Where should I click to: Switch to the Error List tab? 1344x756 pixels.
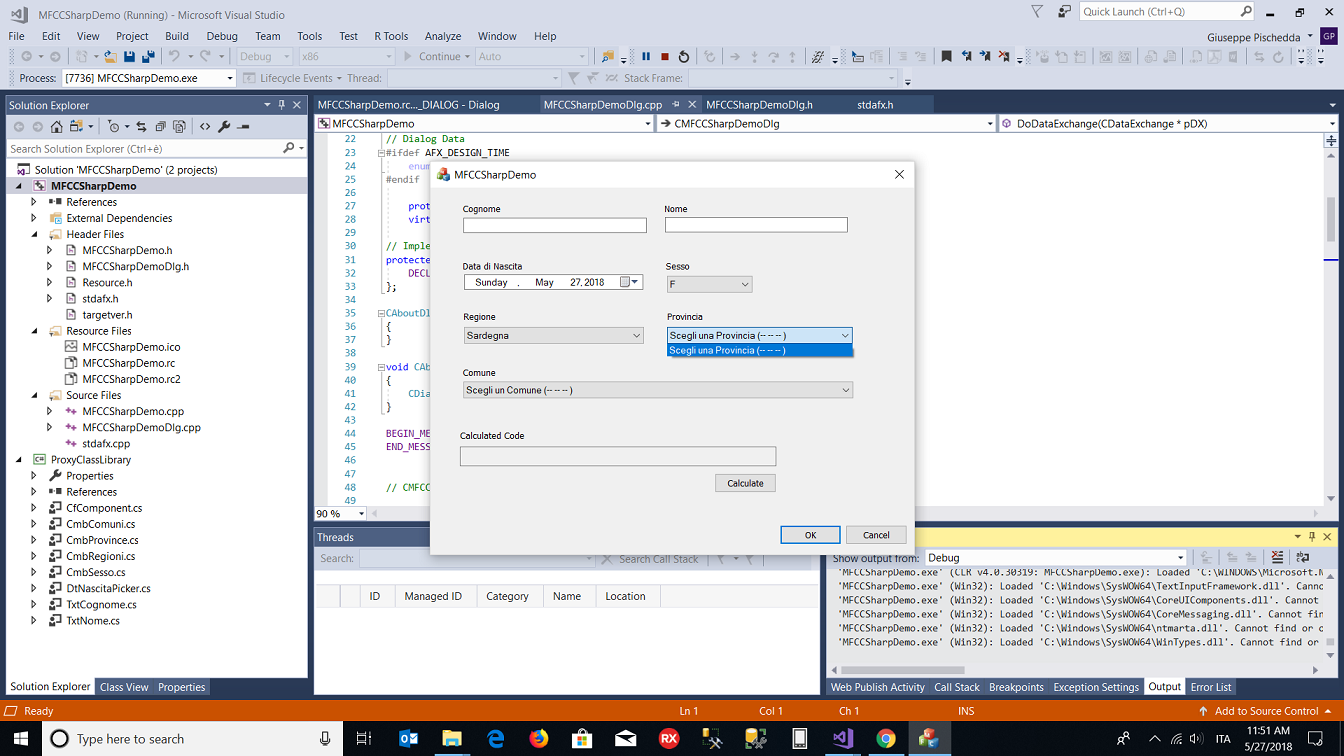1210,687
